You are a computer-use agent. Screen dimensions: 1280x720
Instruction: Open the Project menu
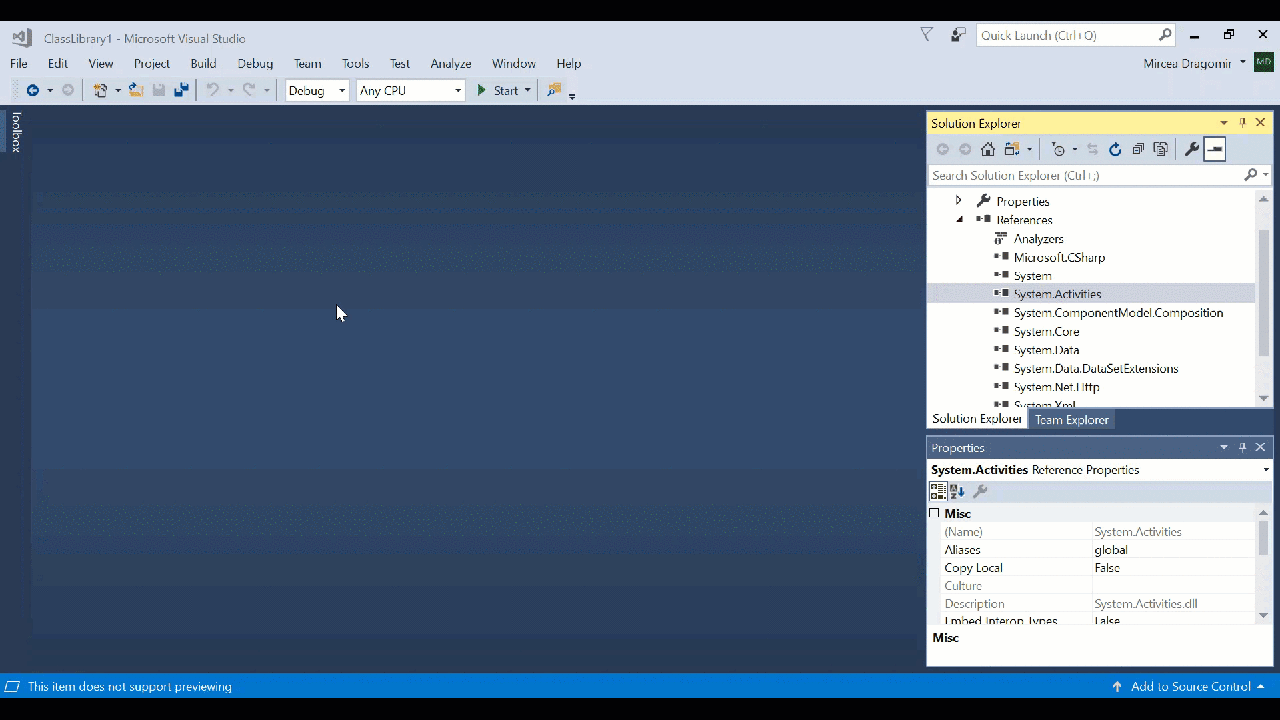tap(152, 63)
